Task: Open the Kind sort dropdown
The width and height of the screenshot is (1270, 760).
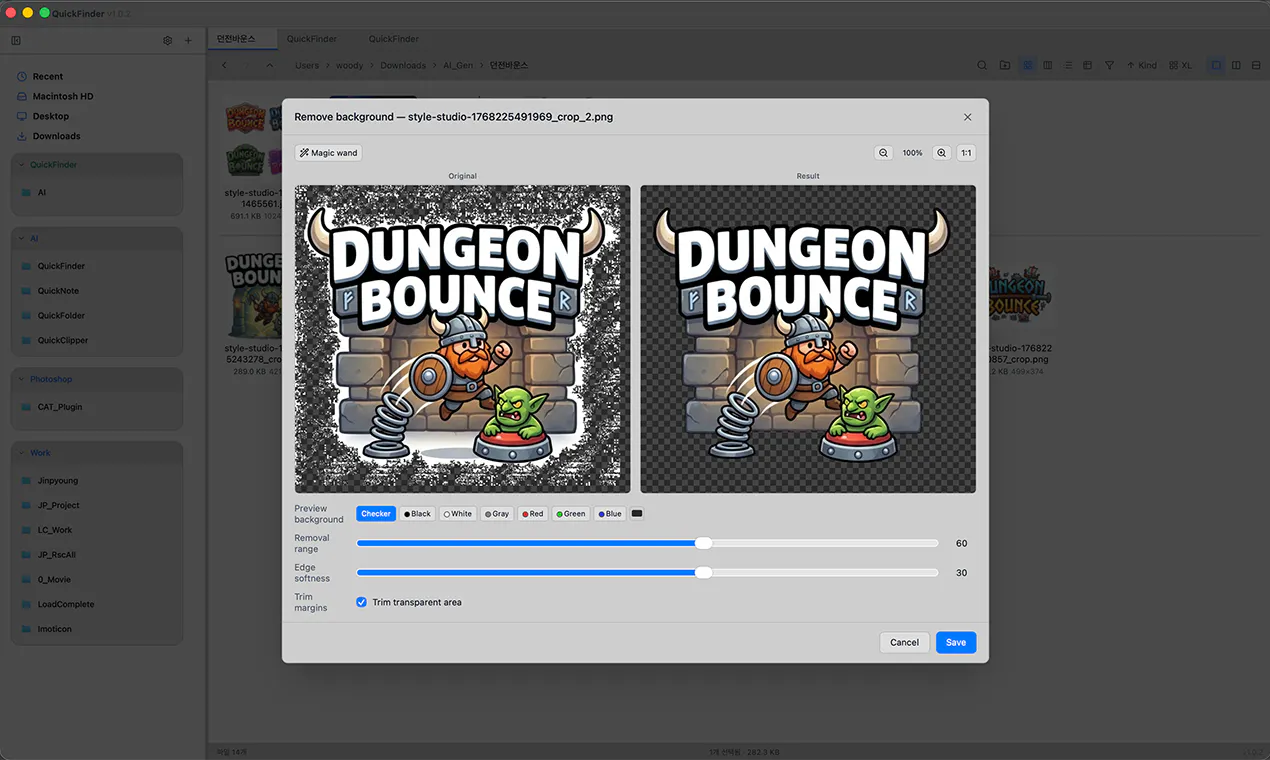Action: (1141, 66)
